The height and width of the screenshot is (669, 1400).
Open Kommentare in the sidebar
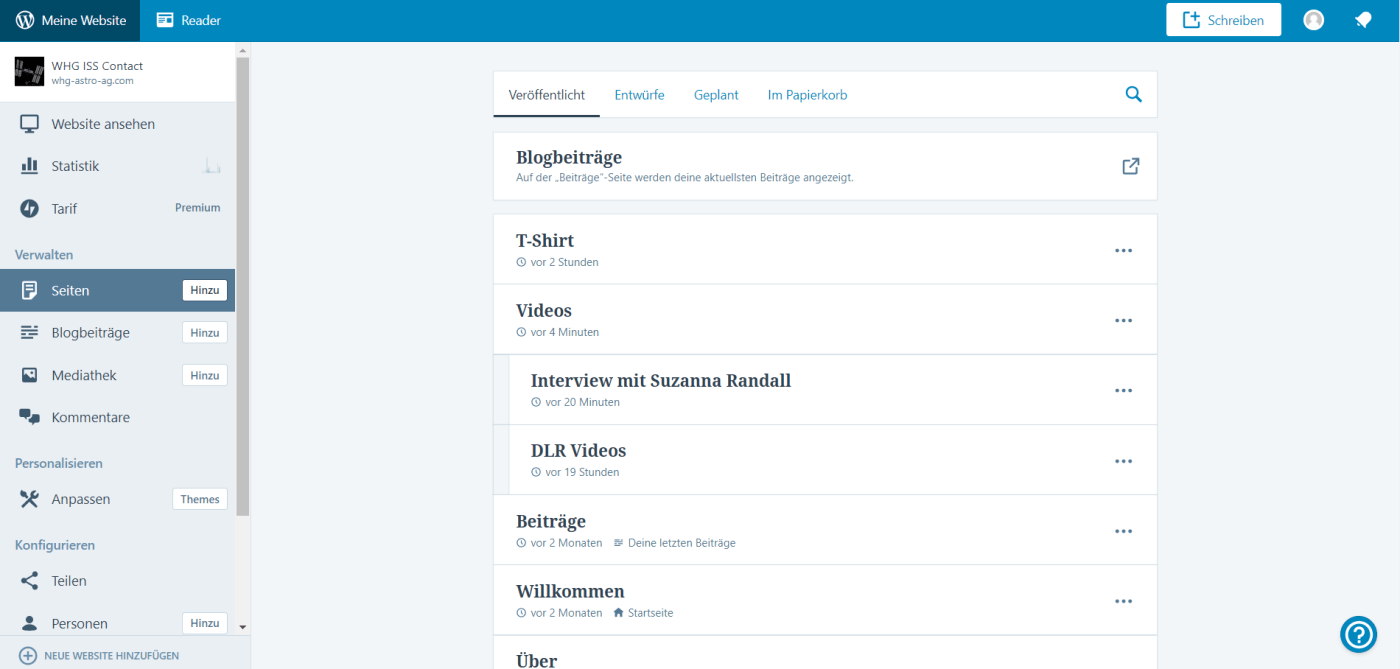click(90, 417)
